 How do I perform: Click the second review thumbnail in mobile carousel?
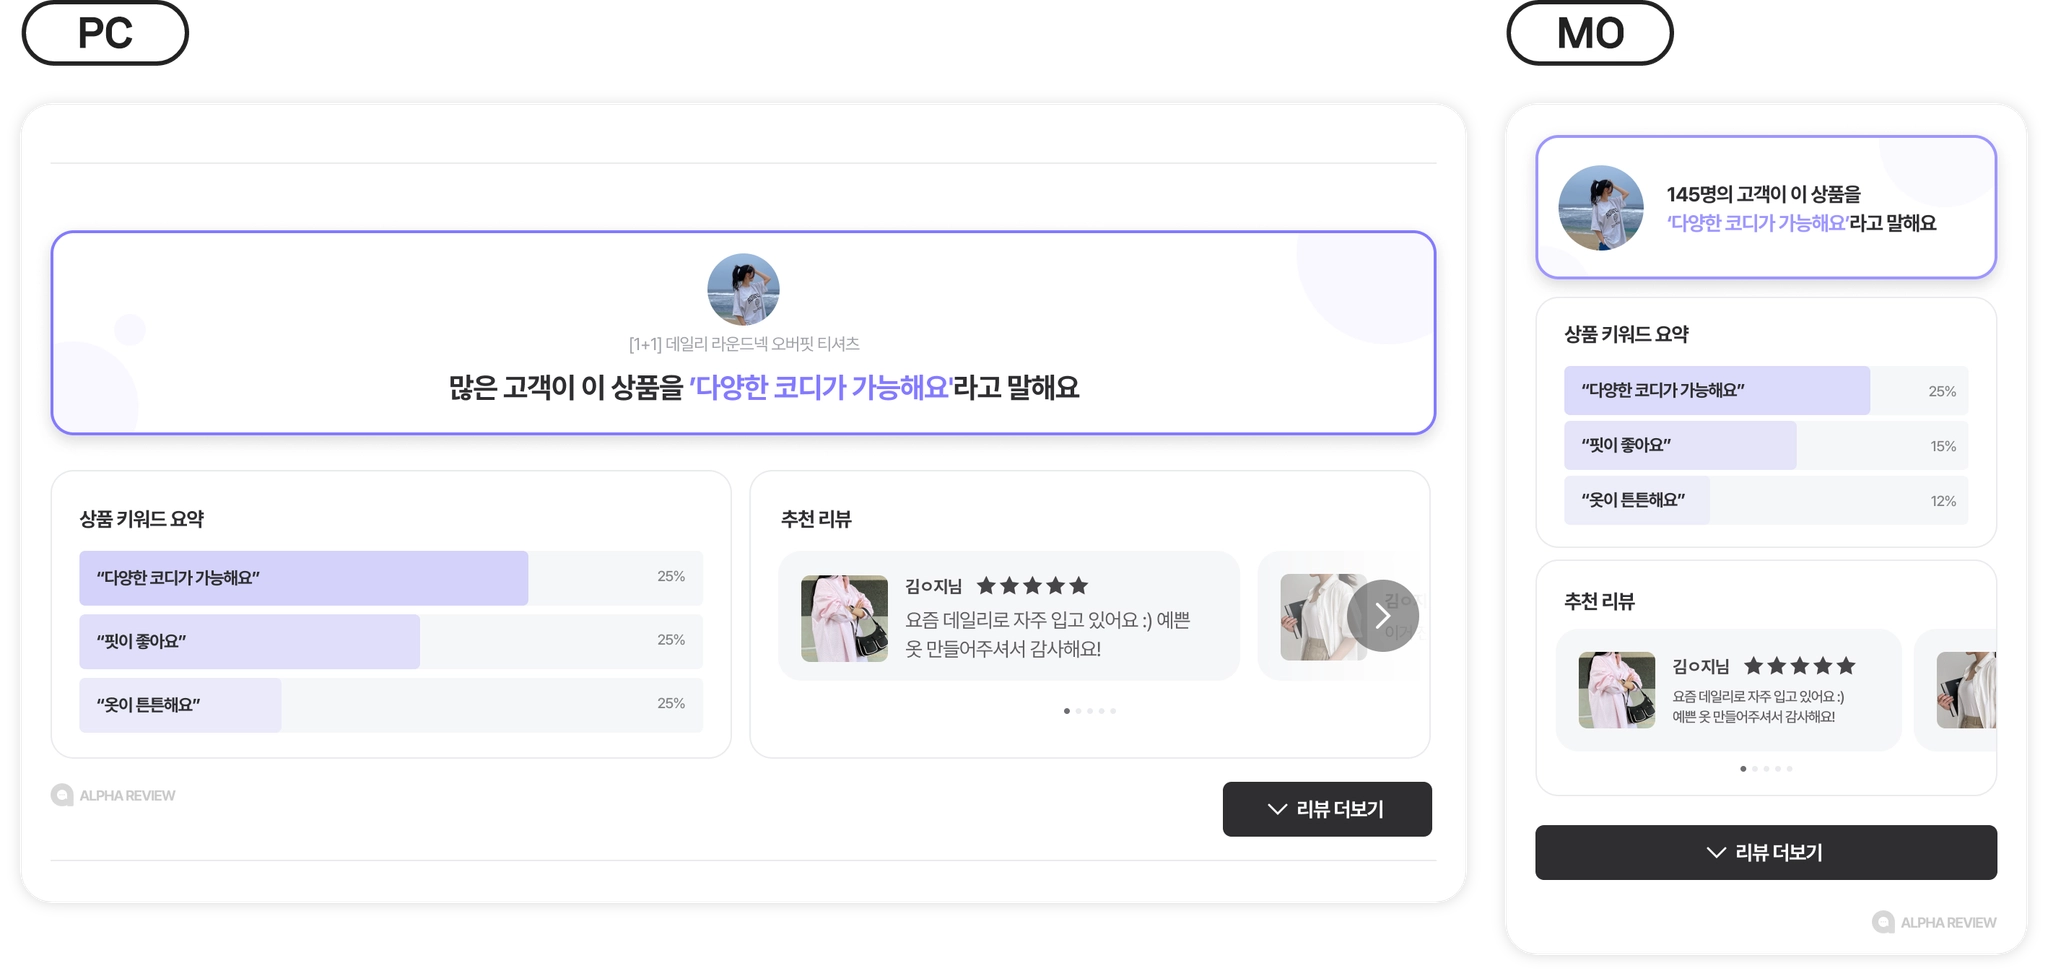(x=1966, y=690)
